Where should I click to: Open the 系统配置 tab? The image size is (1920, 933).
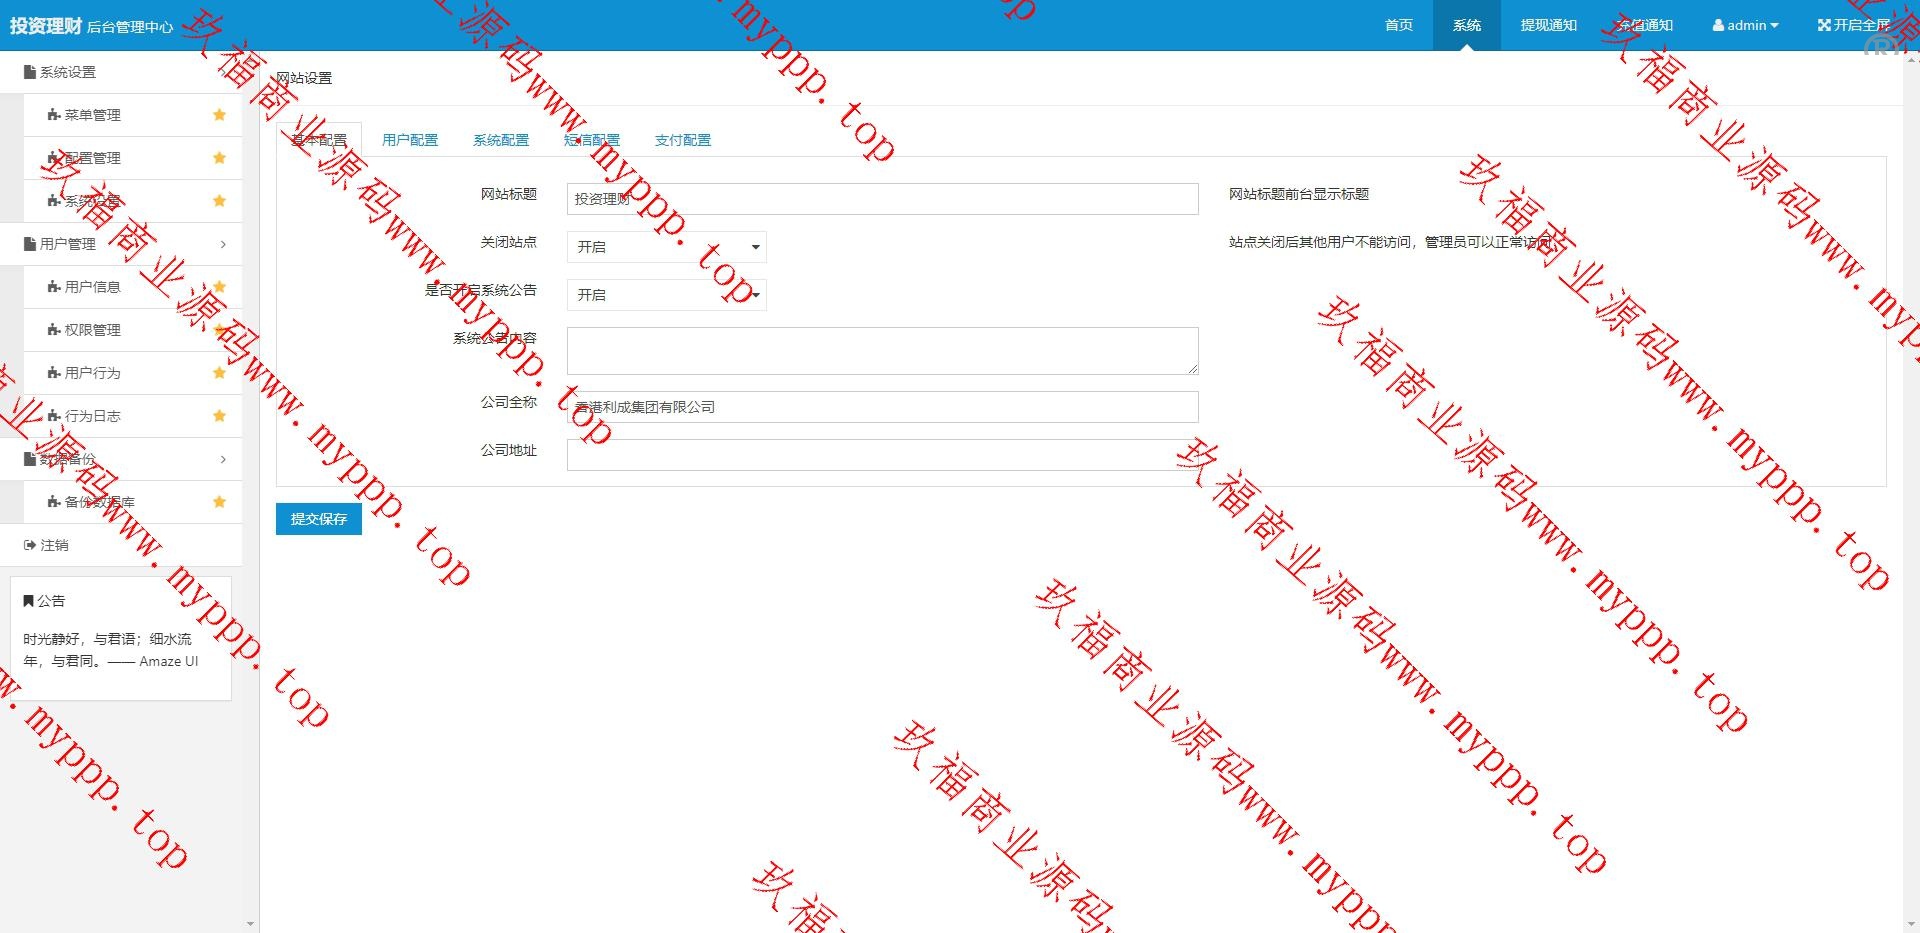[x=501, y=140]
